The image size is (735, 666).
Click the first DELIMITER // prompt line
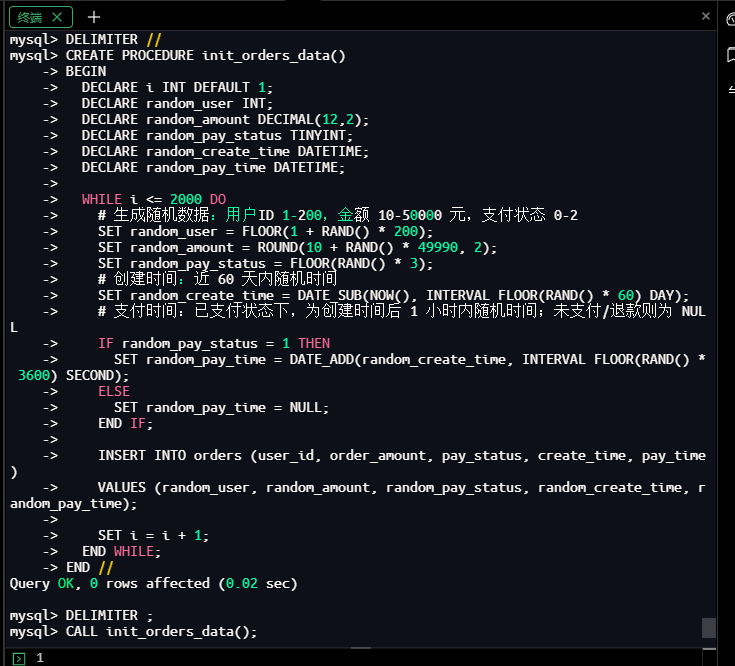pyautogui.click(x=85, y=39)
